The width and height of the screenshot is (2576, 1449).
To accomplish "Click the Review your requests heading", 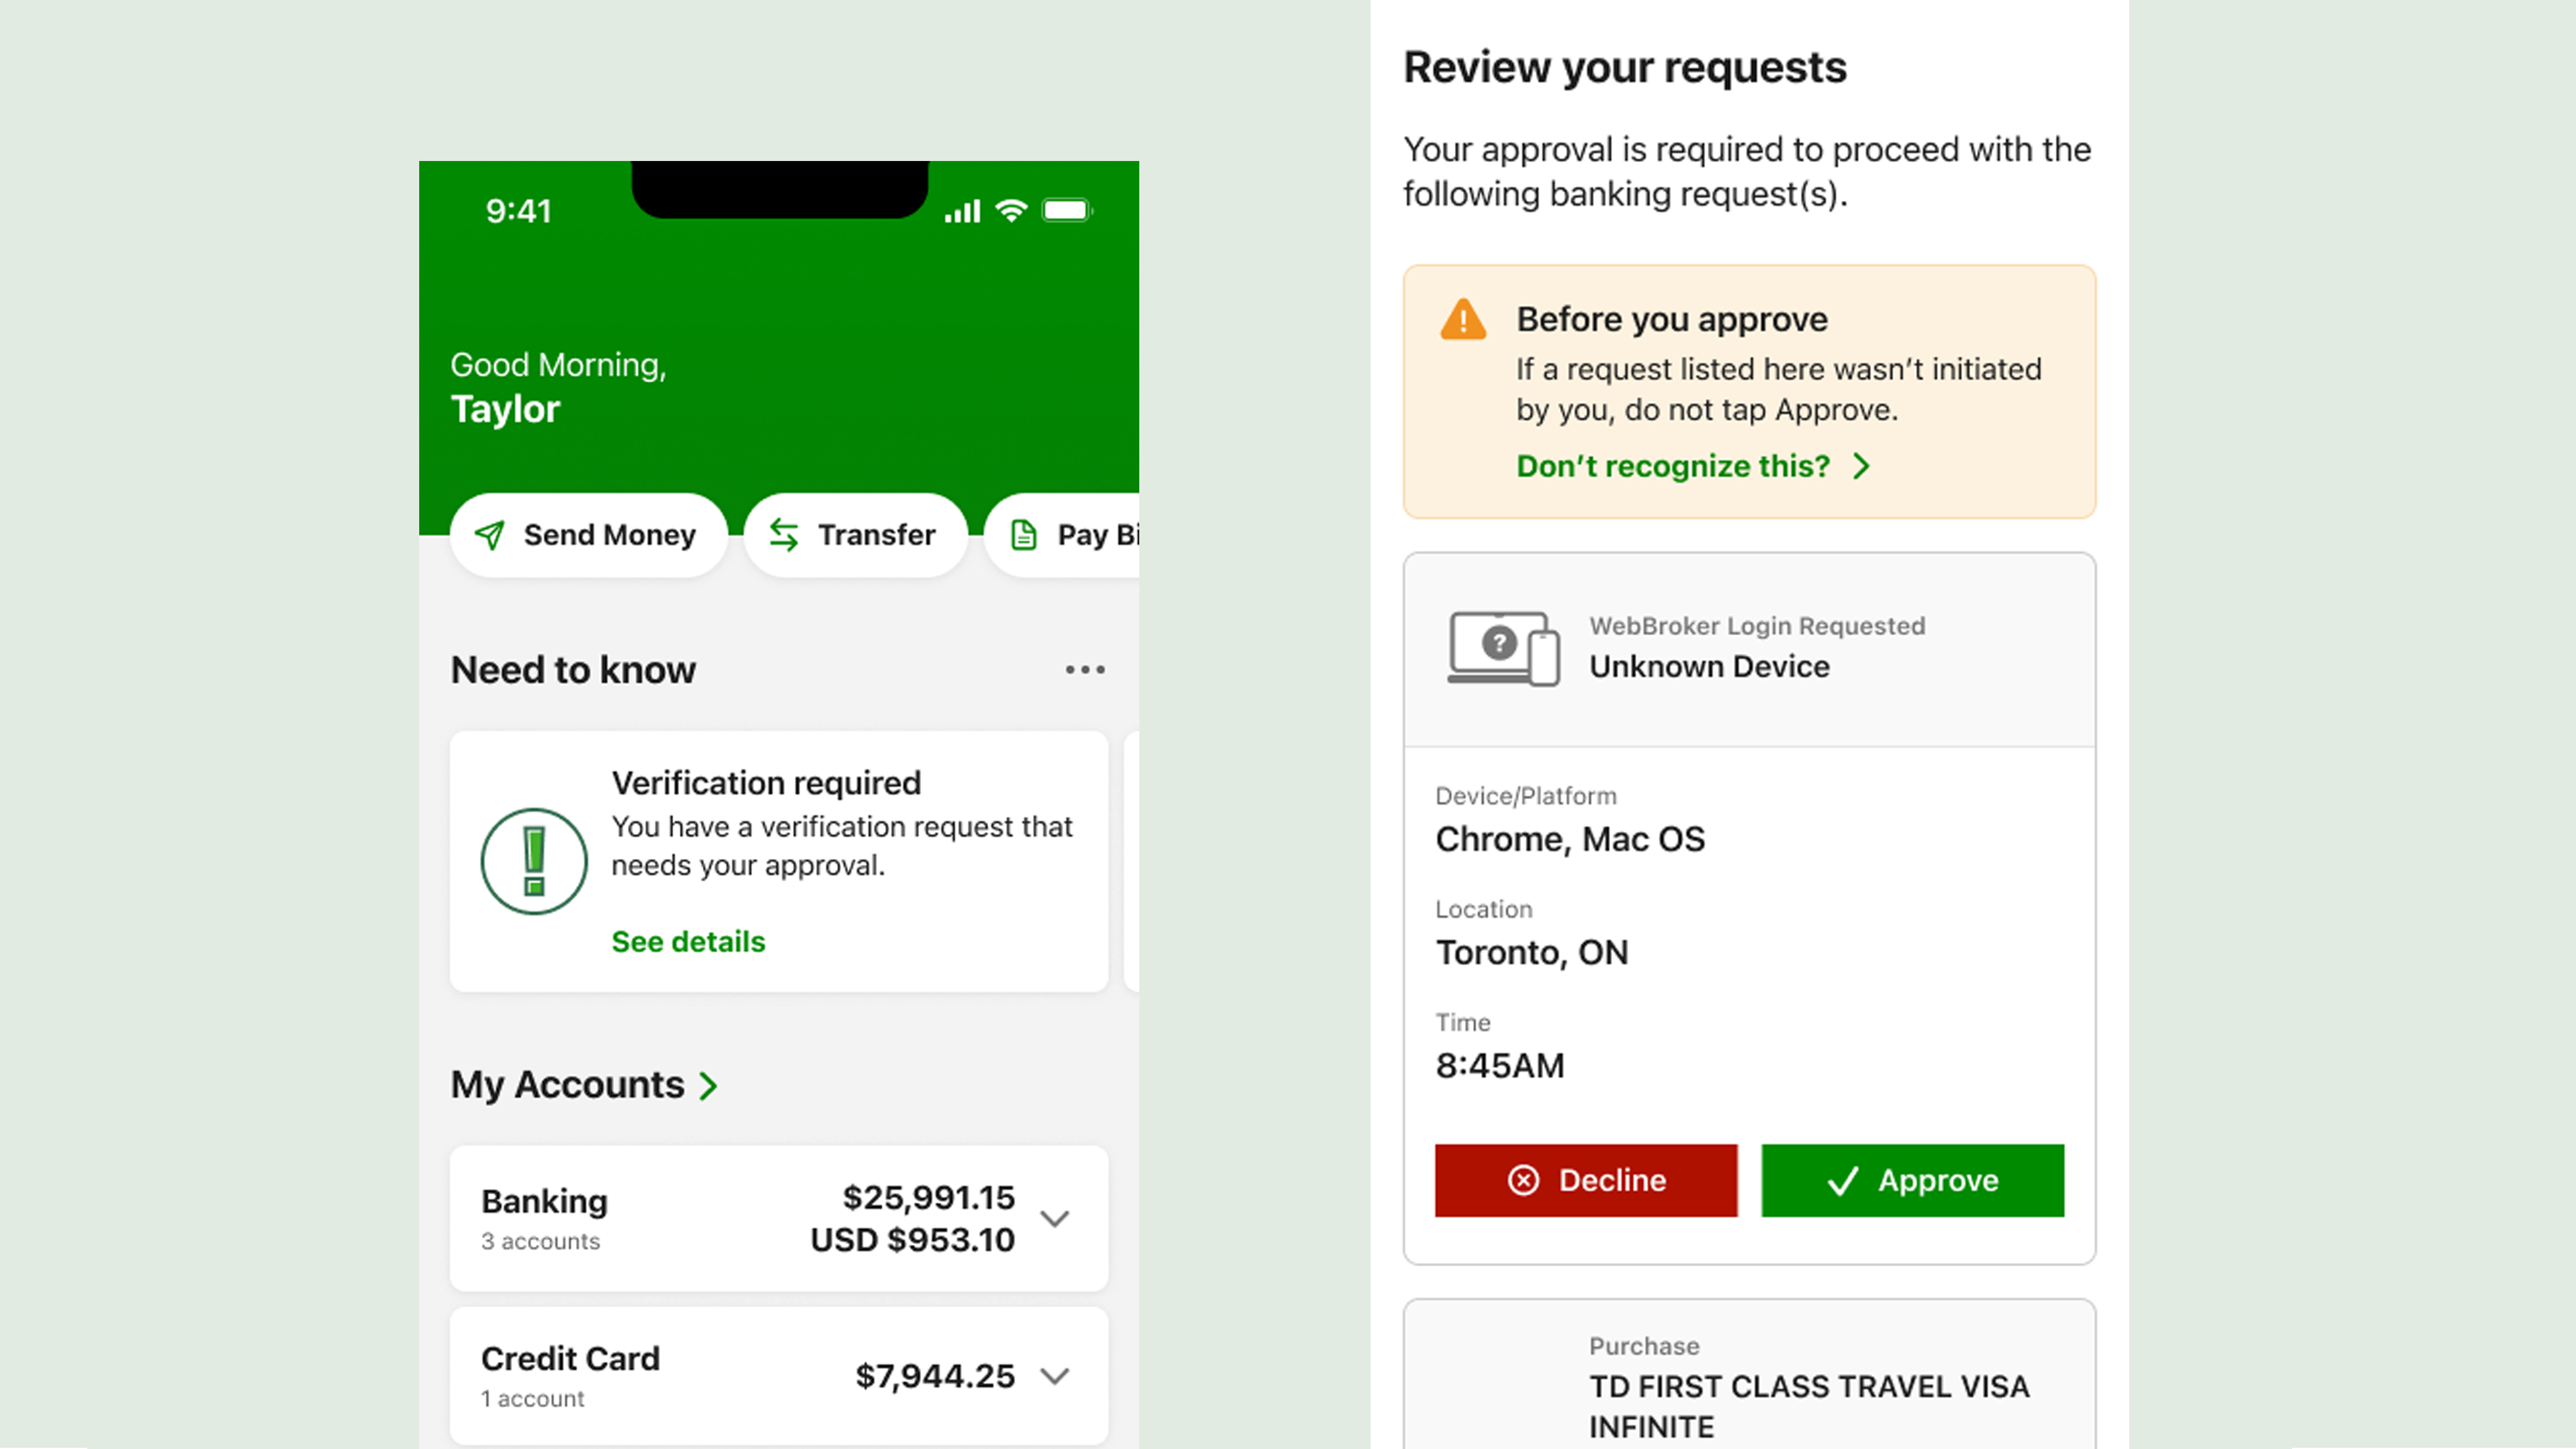I will click(x=1625, y=68).
